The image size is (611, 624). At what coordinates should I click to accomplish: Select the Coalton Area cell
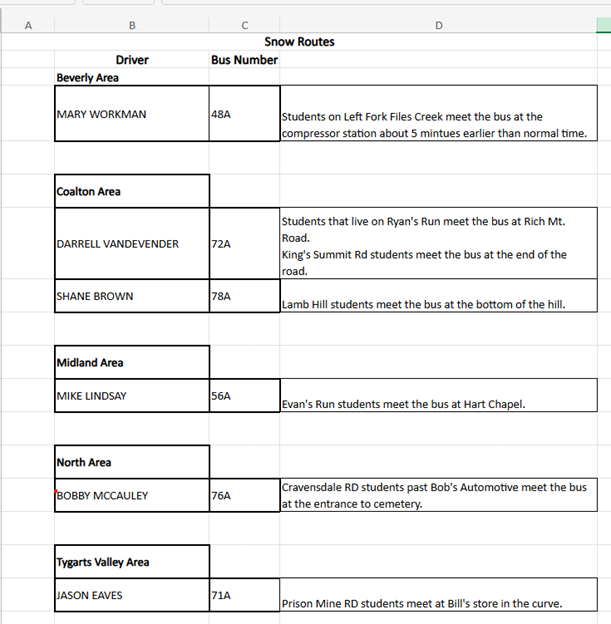click(x=131, y=191)
